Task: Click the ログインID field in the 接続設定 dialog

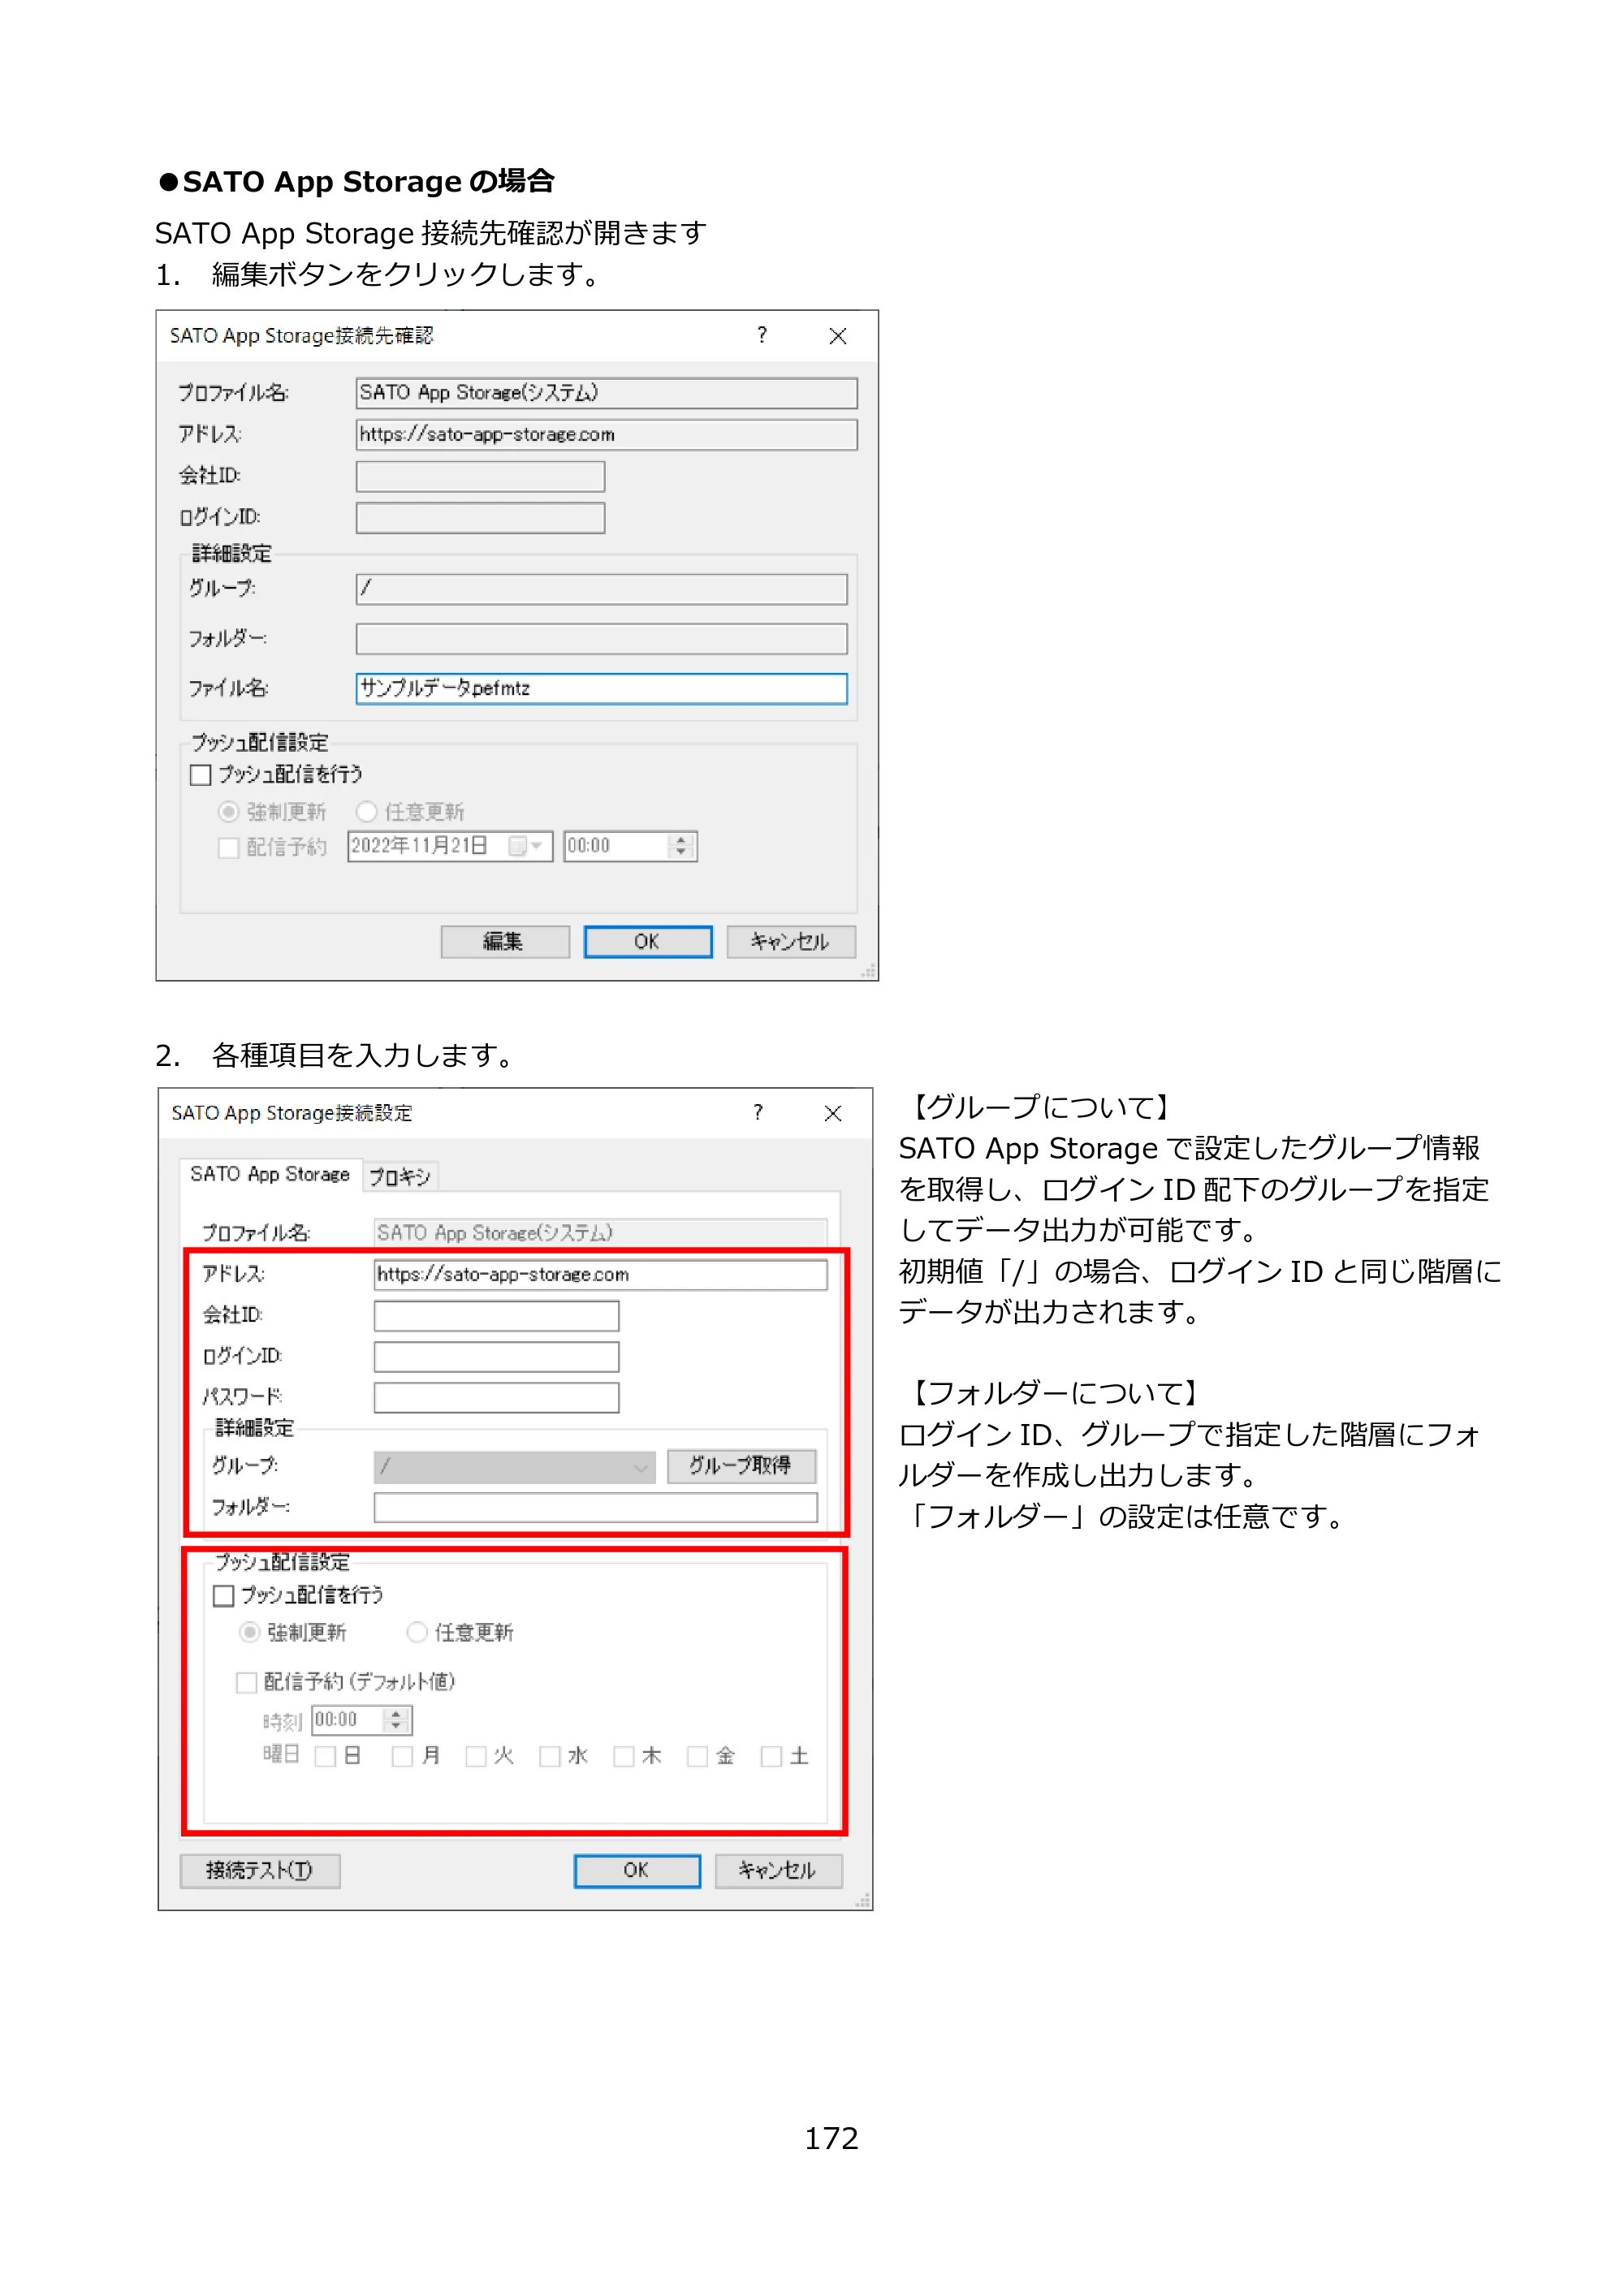Action: (x=496, y=1357)
